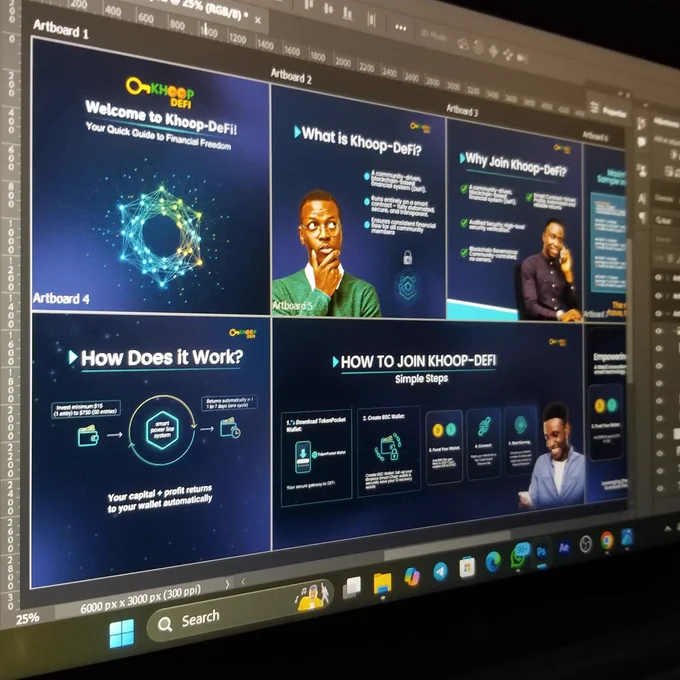The image size is (680, 680).
Task: Click the 'Download TokenPocket Wallet' step card
Action: coord(317,457)
